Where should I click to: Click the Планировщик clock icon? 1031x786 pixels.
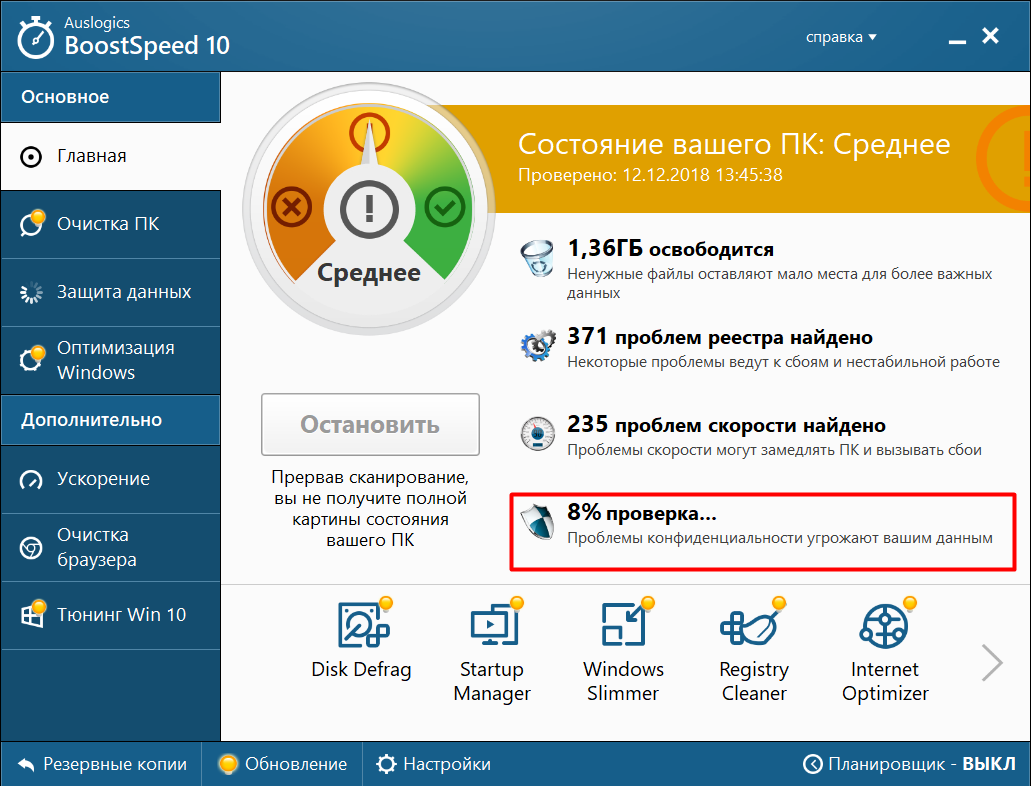tap(812, 764)
